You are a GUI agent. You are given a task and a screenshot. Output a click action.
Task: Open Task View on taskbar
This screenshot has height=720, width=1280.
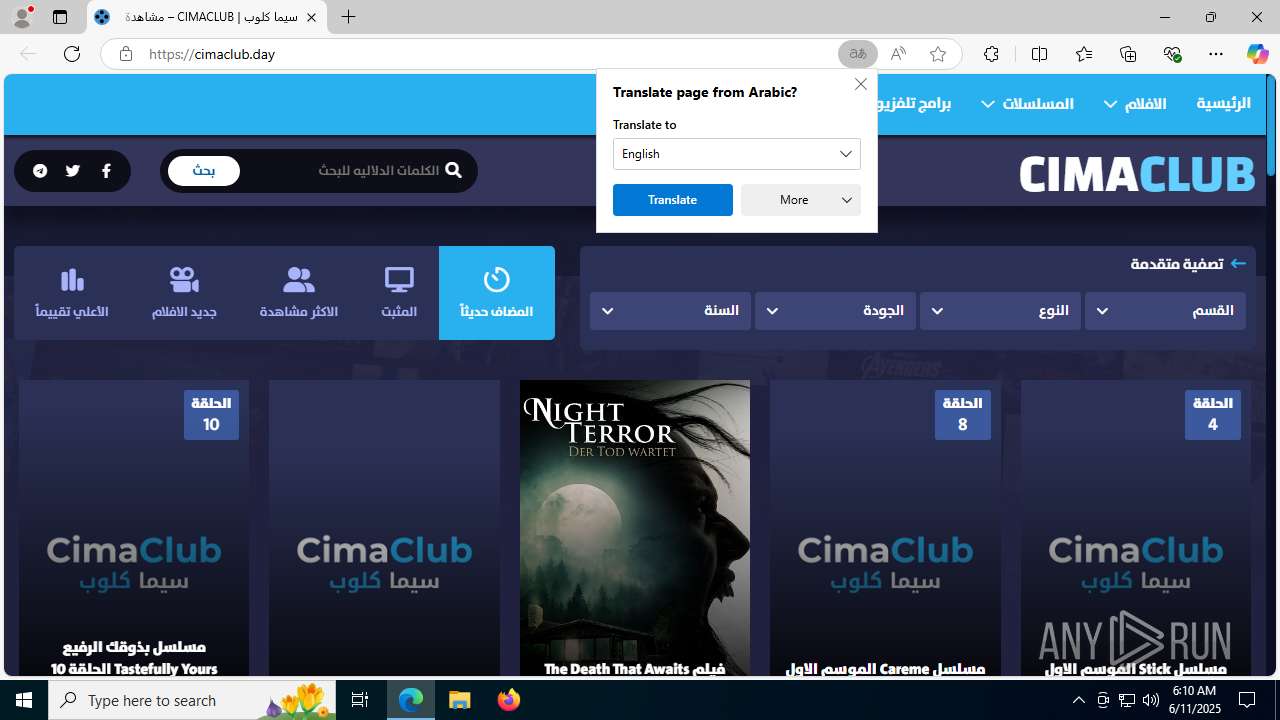click(x=360, y=700)
